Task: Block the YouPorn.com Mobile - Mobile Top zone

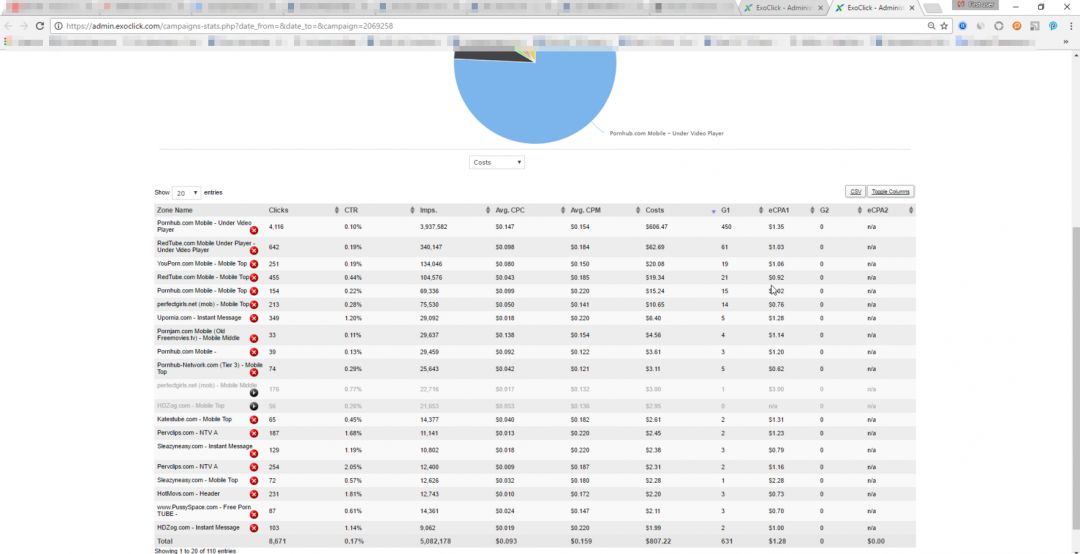Action: (x=253, y=264)
